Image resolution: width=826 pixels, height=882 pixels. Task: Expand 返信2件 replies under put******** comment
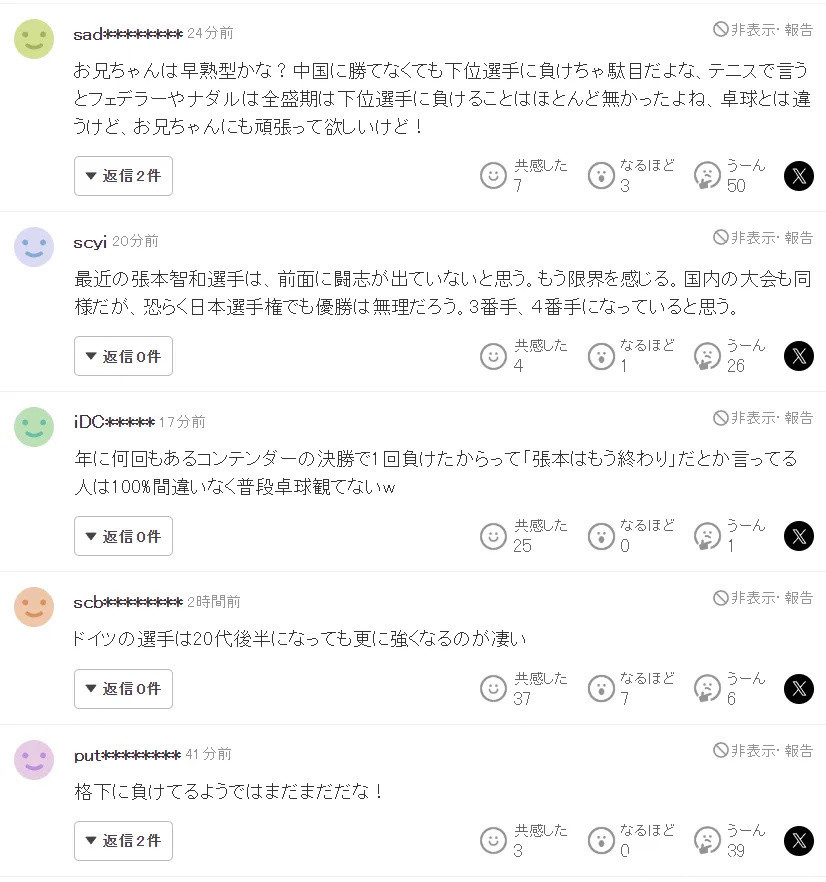123,841
